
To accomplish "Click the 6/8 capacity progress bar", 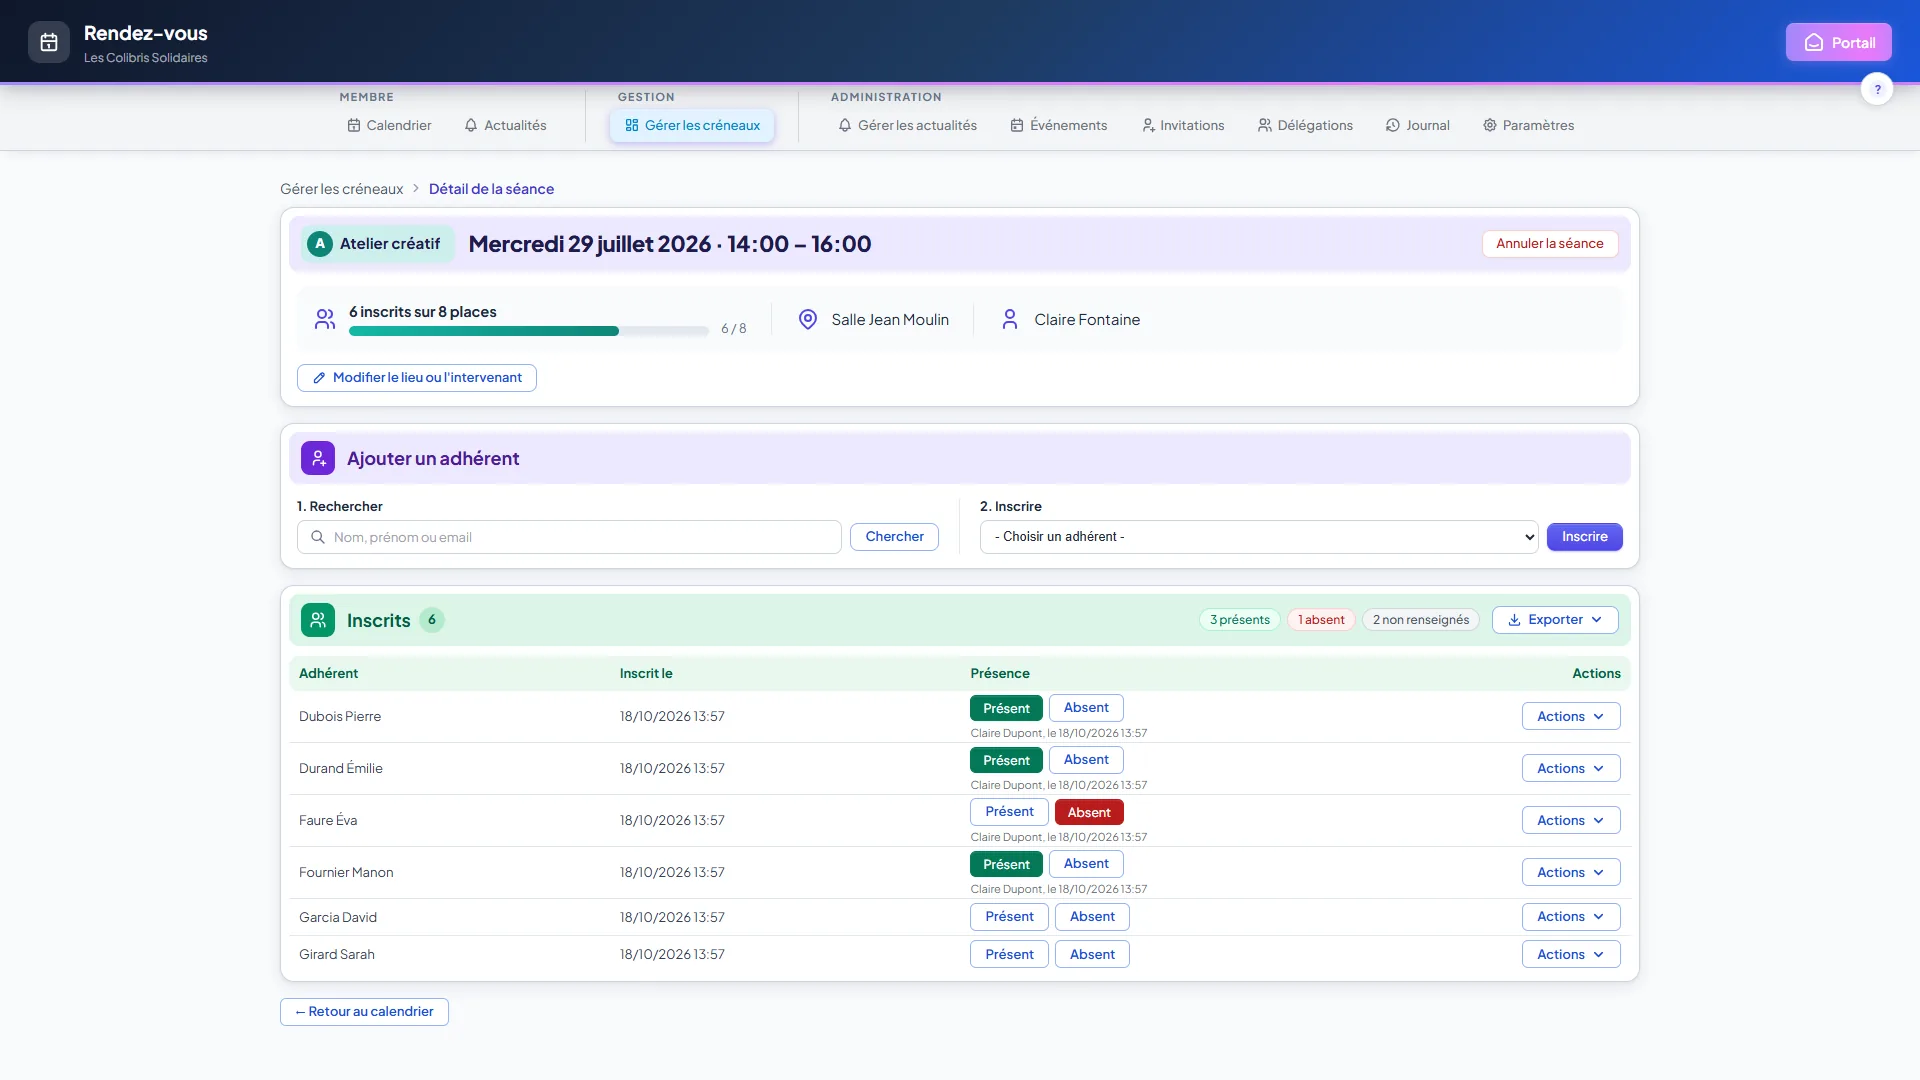I will click(x=529, y=331).
